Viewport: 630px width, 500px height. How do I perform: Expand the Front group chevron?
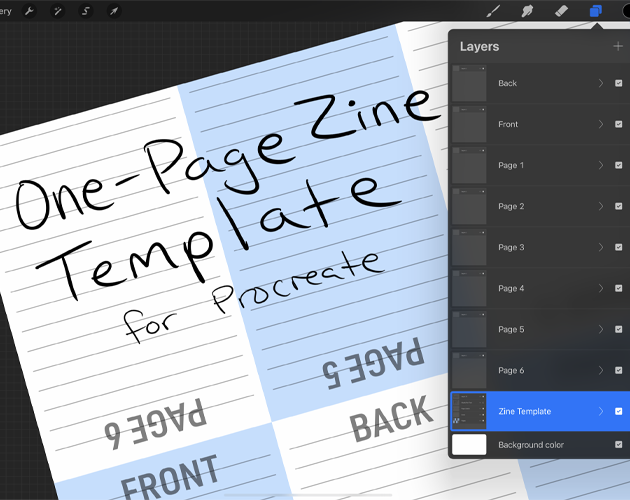pyautogui.click(x=601, y=124)
